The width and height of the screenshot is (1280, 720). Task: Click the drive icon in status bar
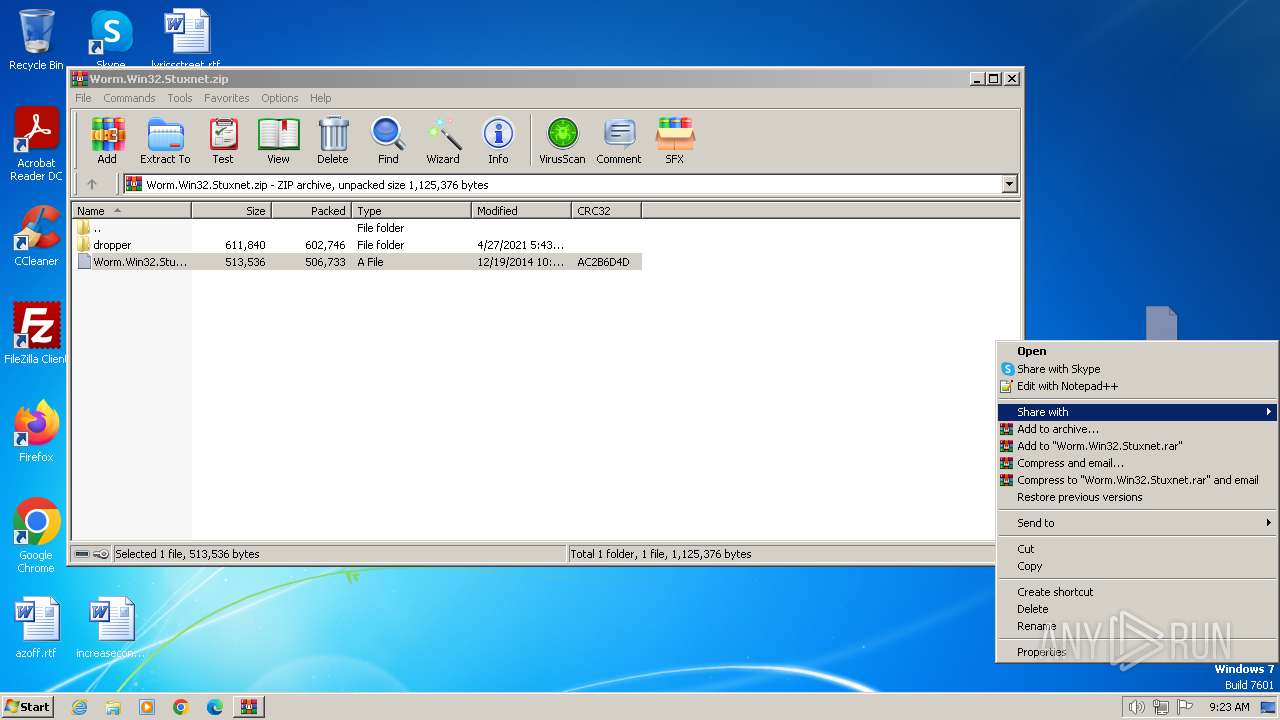(x=82, y=554)
